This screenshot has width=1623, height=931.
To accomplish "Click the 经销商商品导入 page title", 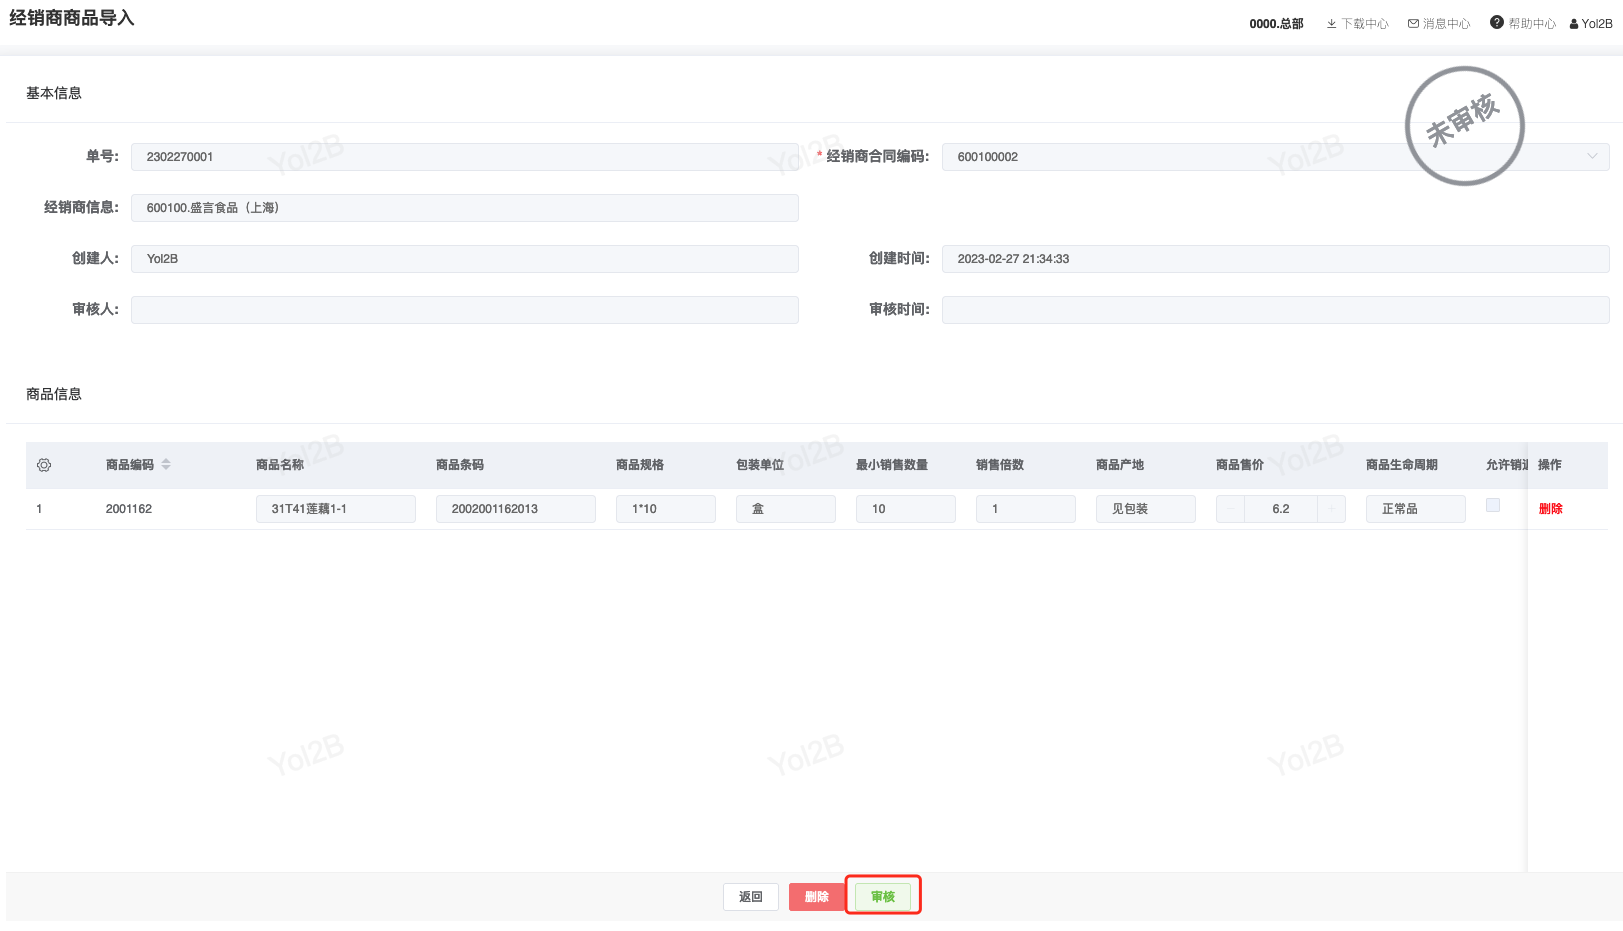I will pyautogui.click(x=72, y=18).
